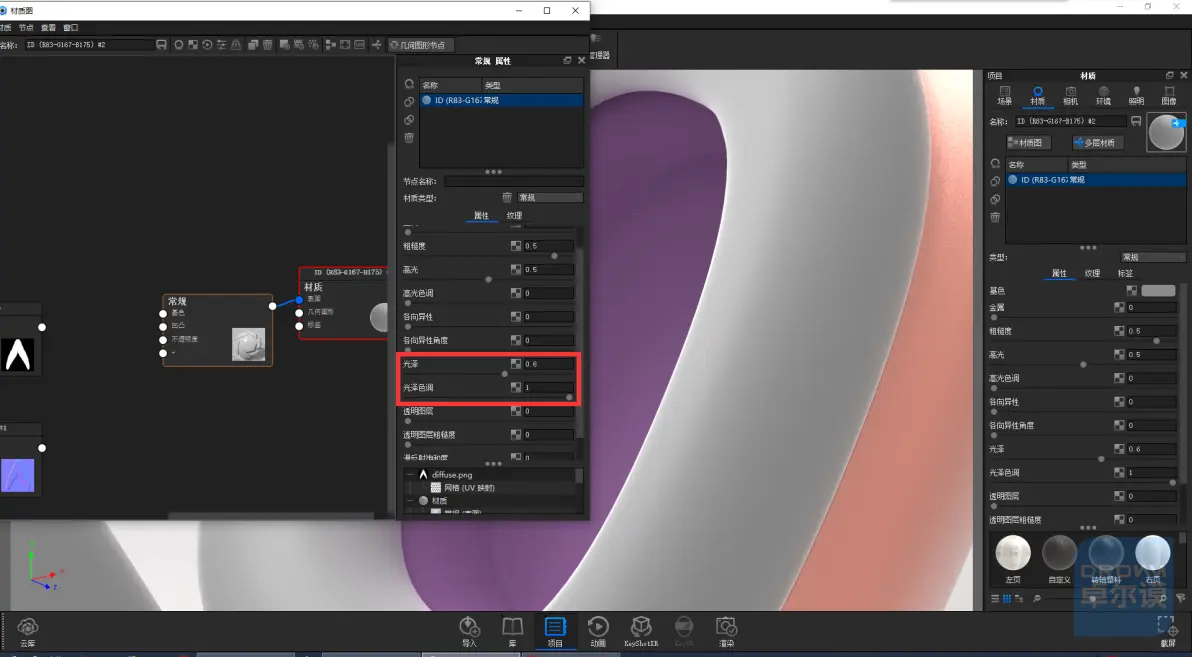The image size is (1192, 657).
Task: Open the 库 panel from bottom toolbar
Action: (512, 632)
